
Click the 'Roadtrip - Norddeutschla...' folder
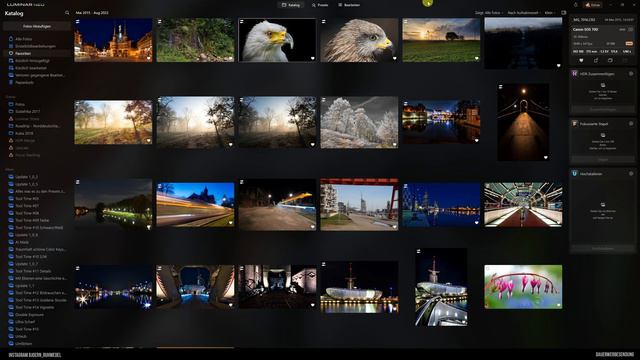pyautogui.click(x=37, y=126)
